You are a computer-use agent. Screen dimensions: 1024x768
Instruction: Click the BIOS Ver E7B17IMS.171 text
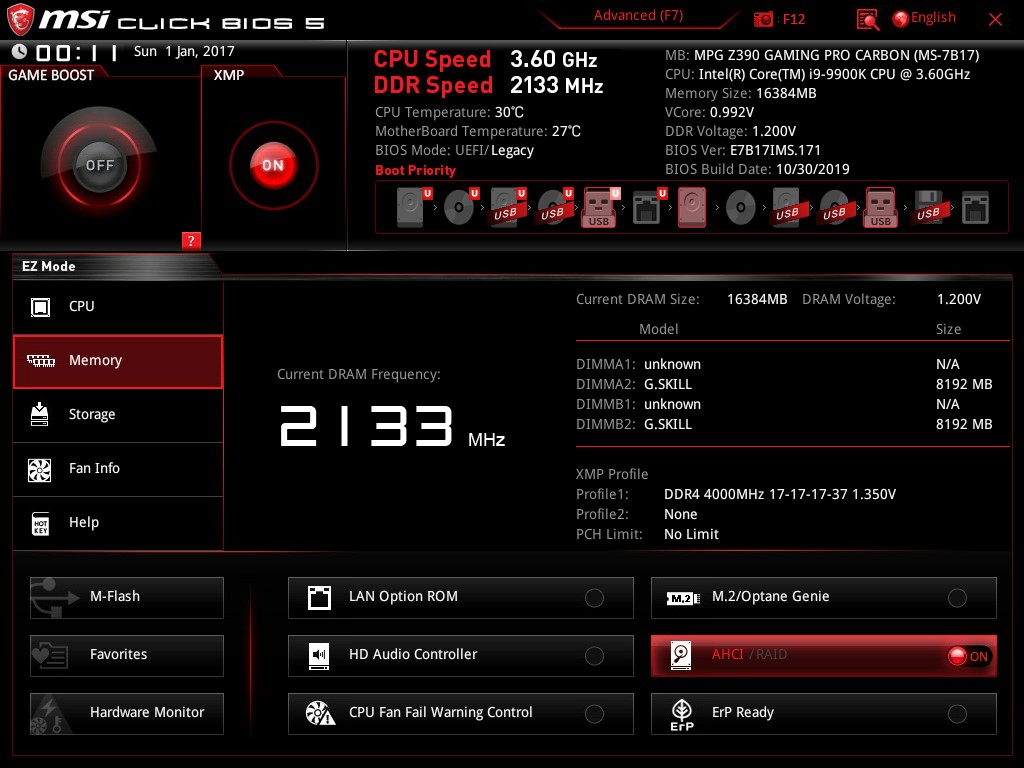coord(743,150)
